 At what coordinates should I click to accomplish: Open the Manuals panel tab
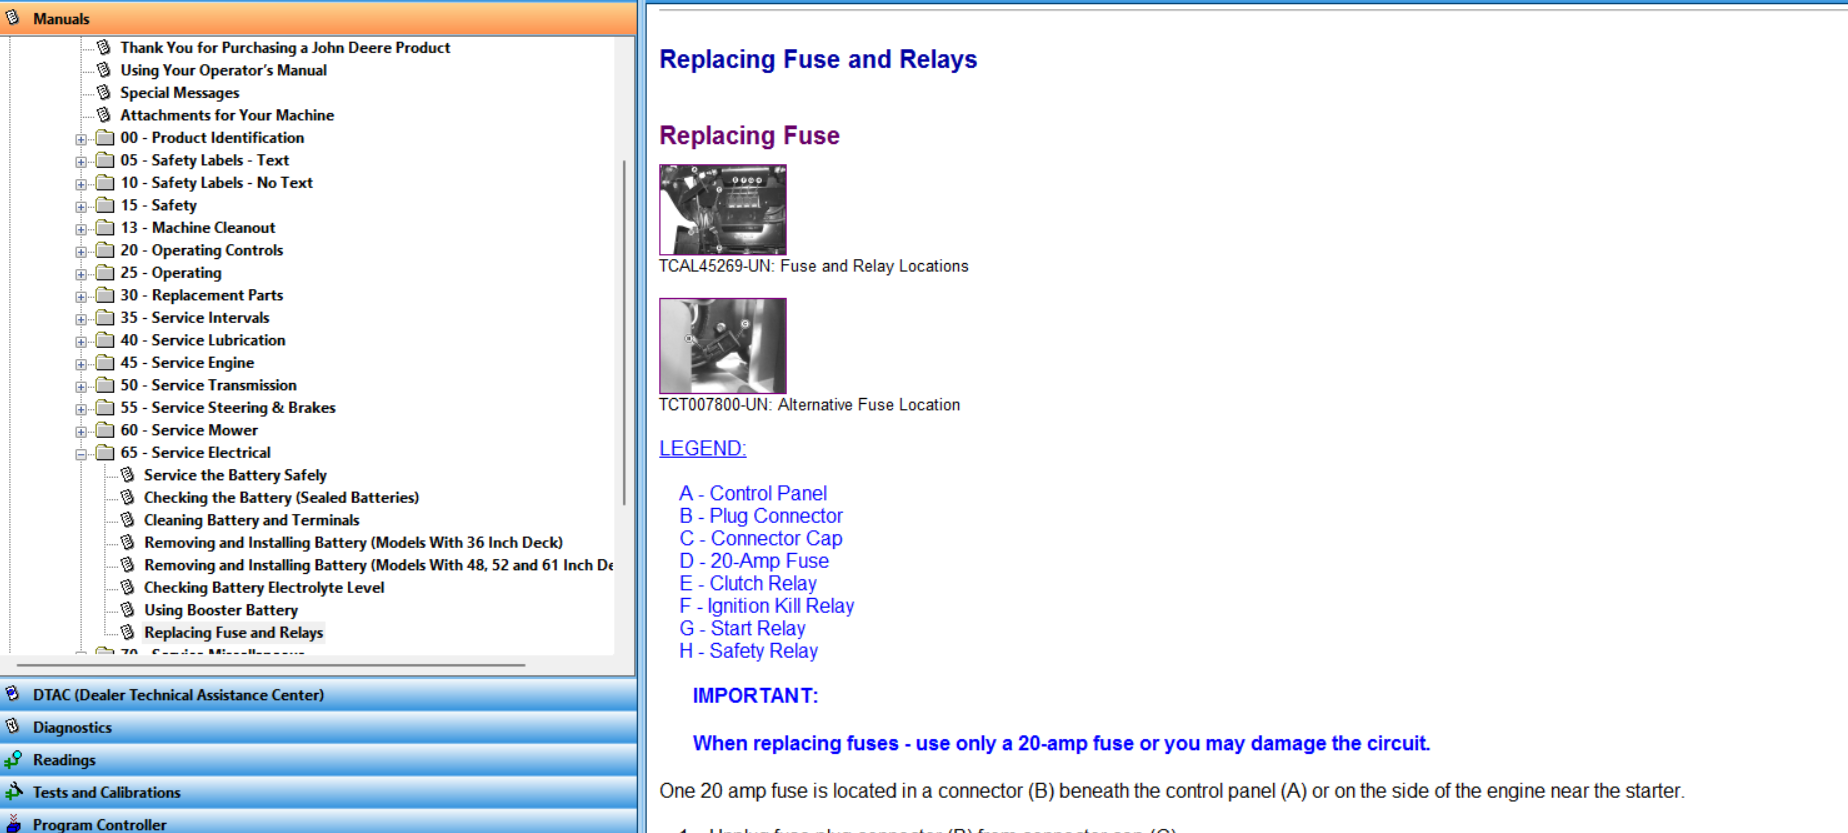(318, 19)
